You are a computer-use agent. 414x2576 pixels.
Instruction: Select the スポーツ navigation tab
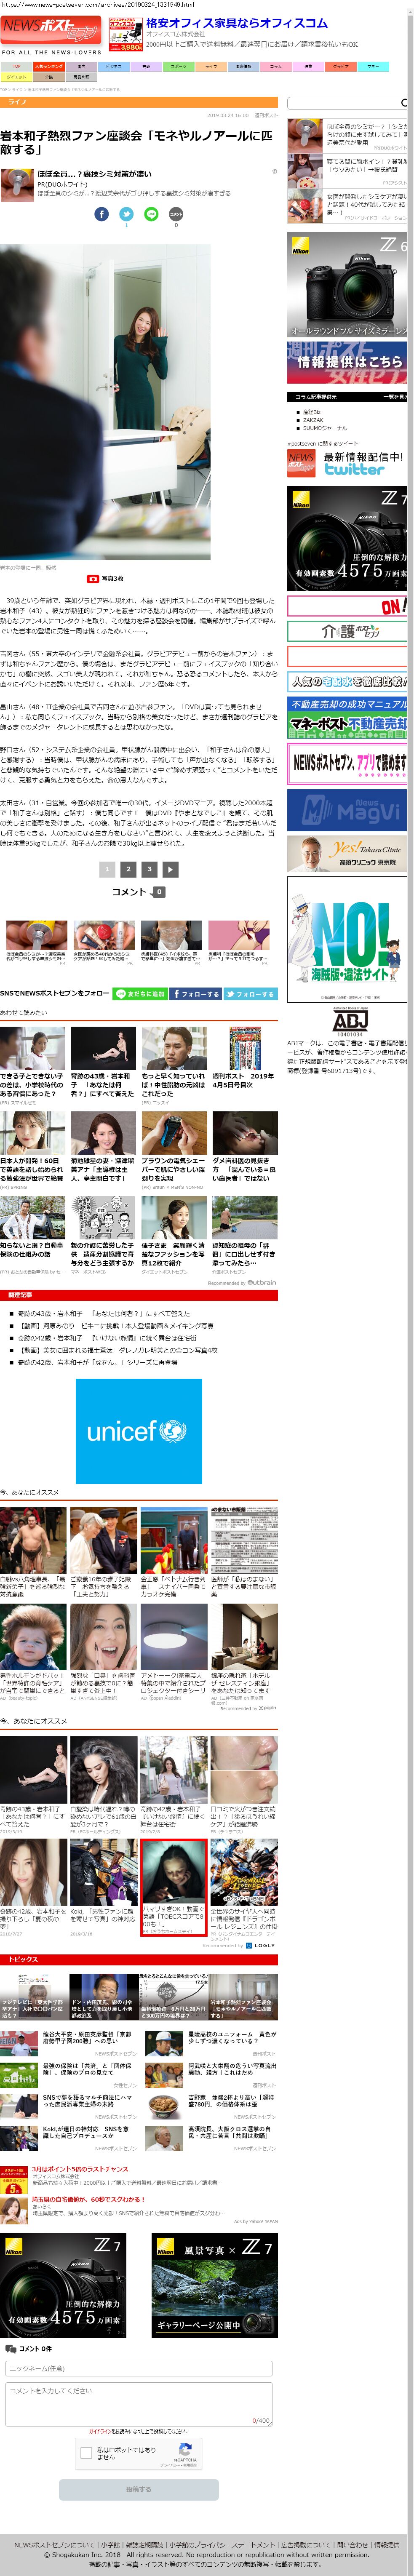(178, 66)
